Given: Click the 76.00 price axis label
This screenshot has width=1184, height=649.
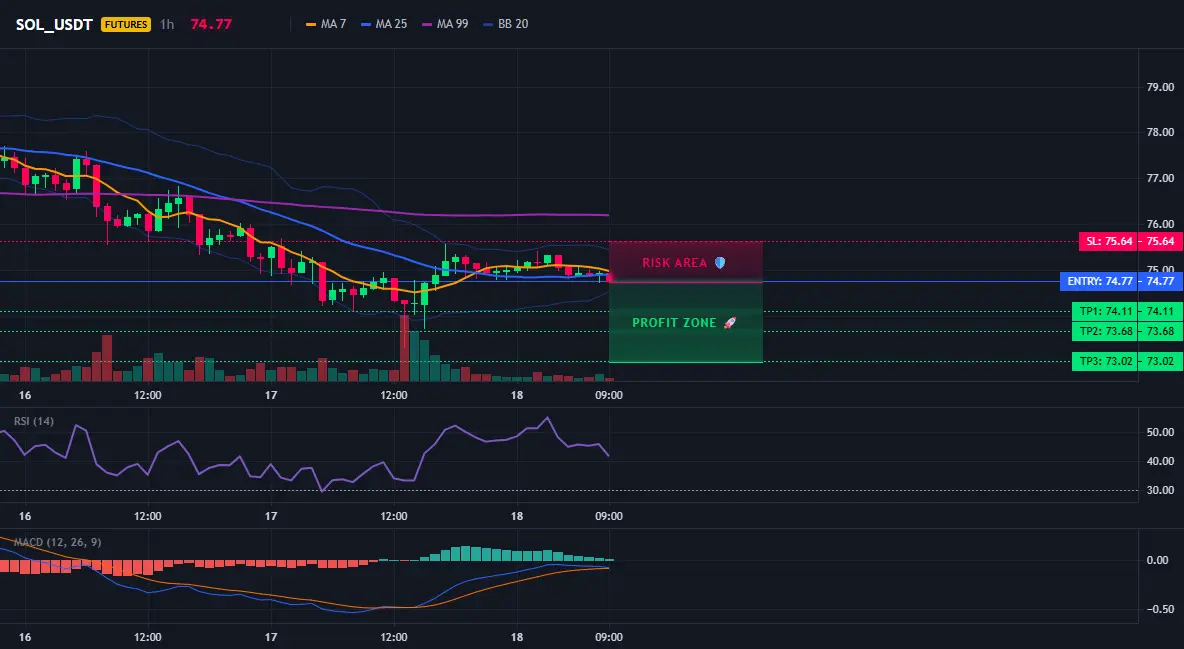Looking at the screenshot, I should pos(1160,224).
